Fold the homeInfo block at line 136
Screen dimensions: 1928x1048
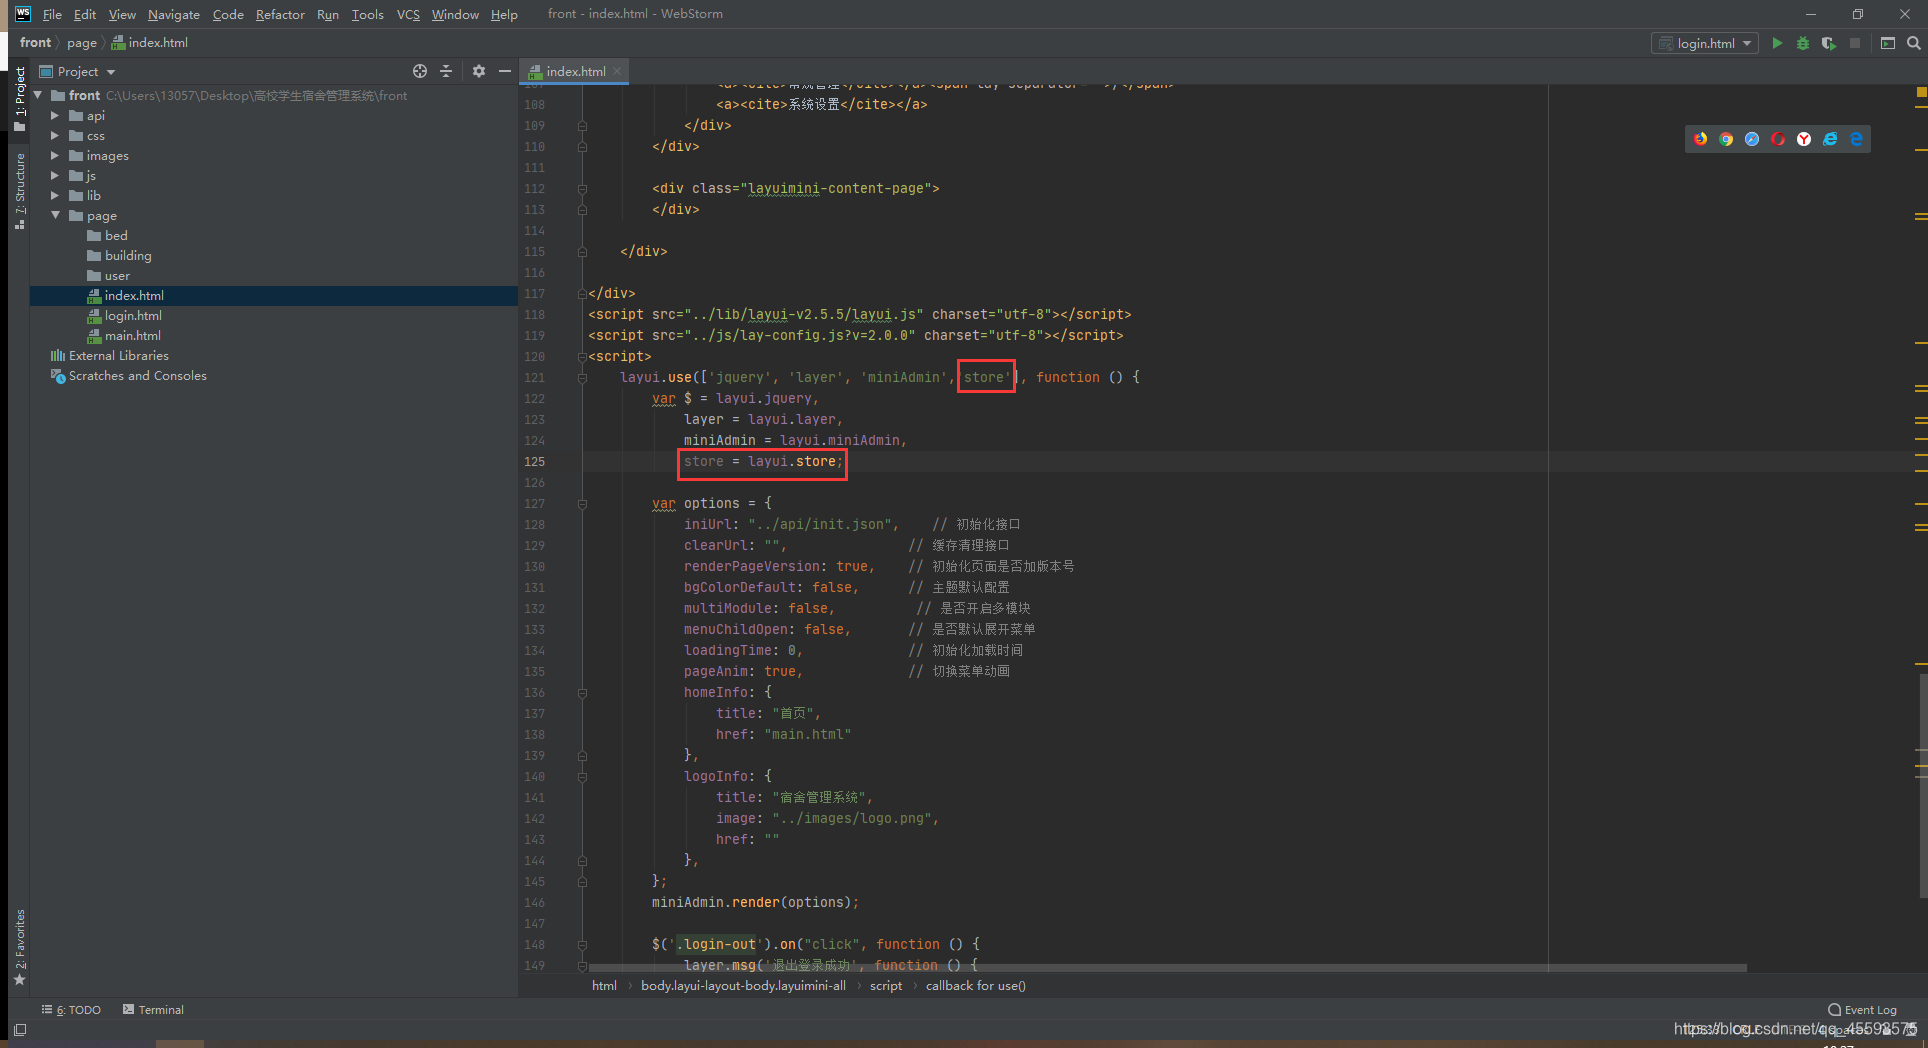pyautogui.click(x=582, y=693)
